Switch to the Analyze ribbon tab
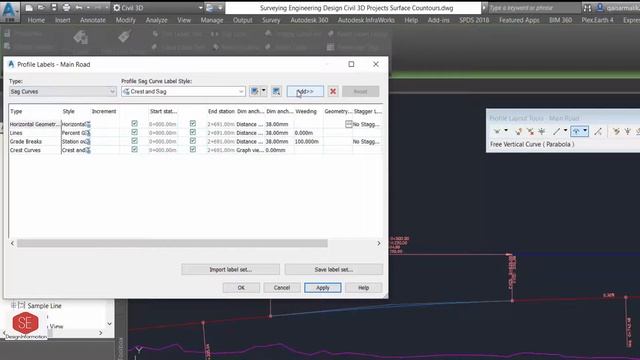This screenshot has width=640, height=360. click(x=157, y=20)
